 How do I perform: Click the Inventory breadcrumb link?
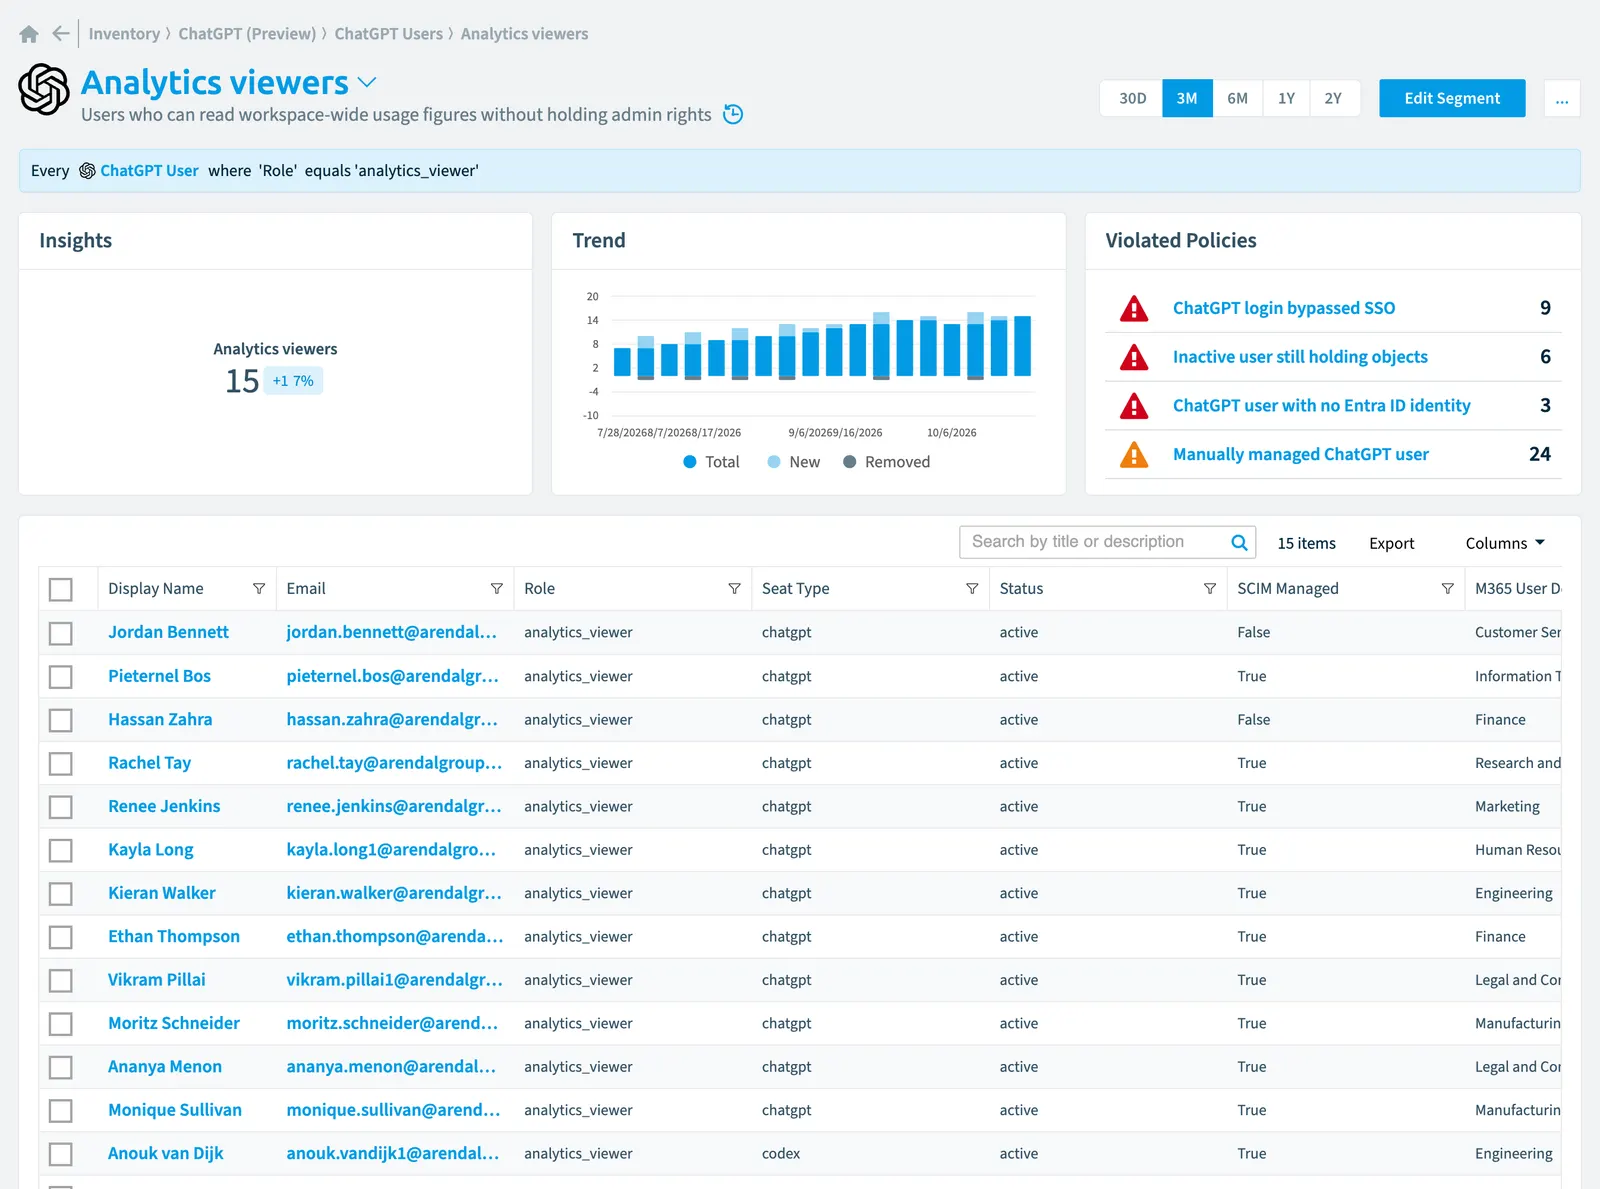(124, 34)
